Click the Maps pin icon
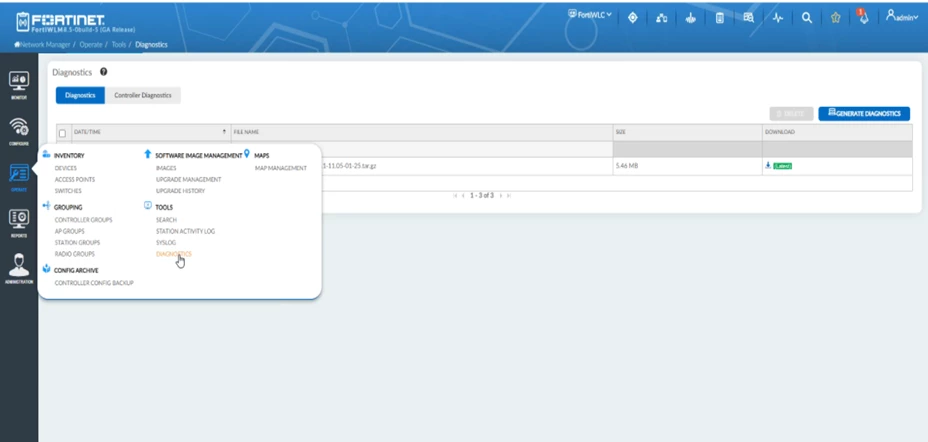 [247, 154]
